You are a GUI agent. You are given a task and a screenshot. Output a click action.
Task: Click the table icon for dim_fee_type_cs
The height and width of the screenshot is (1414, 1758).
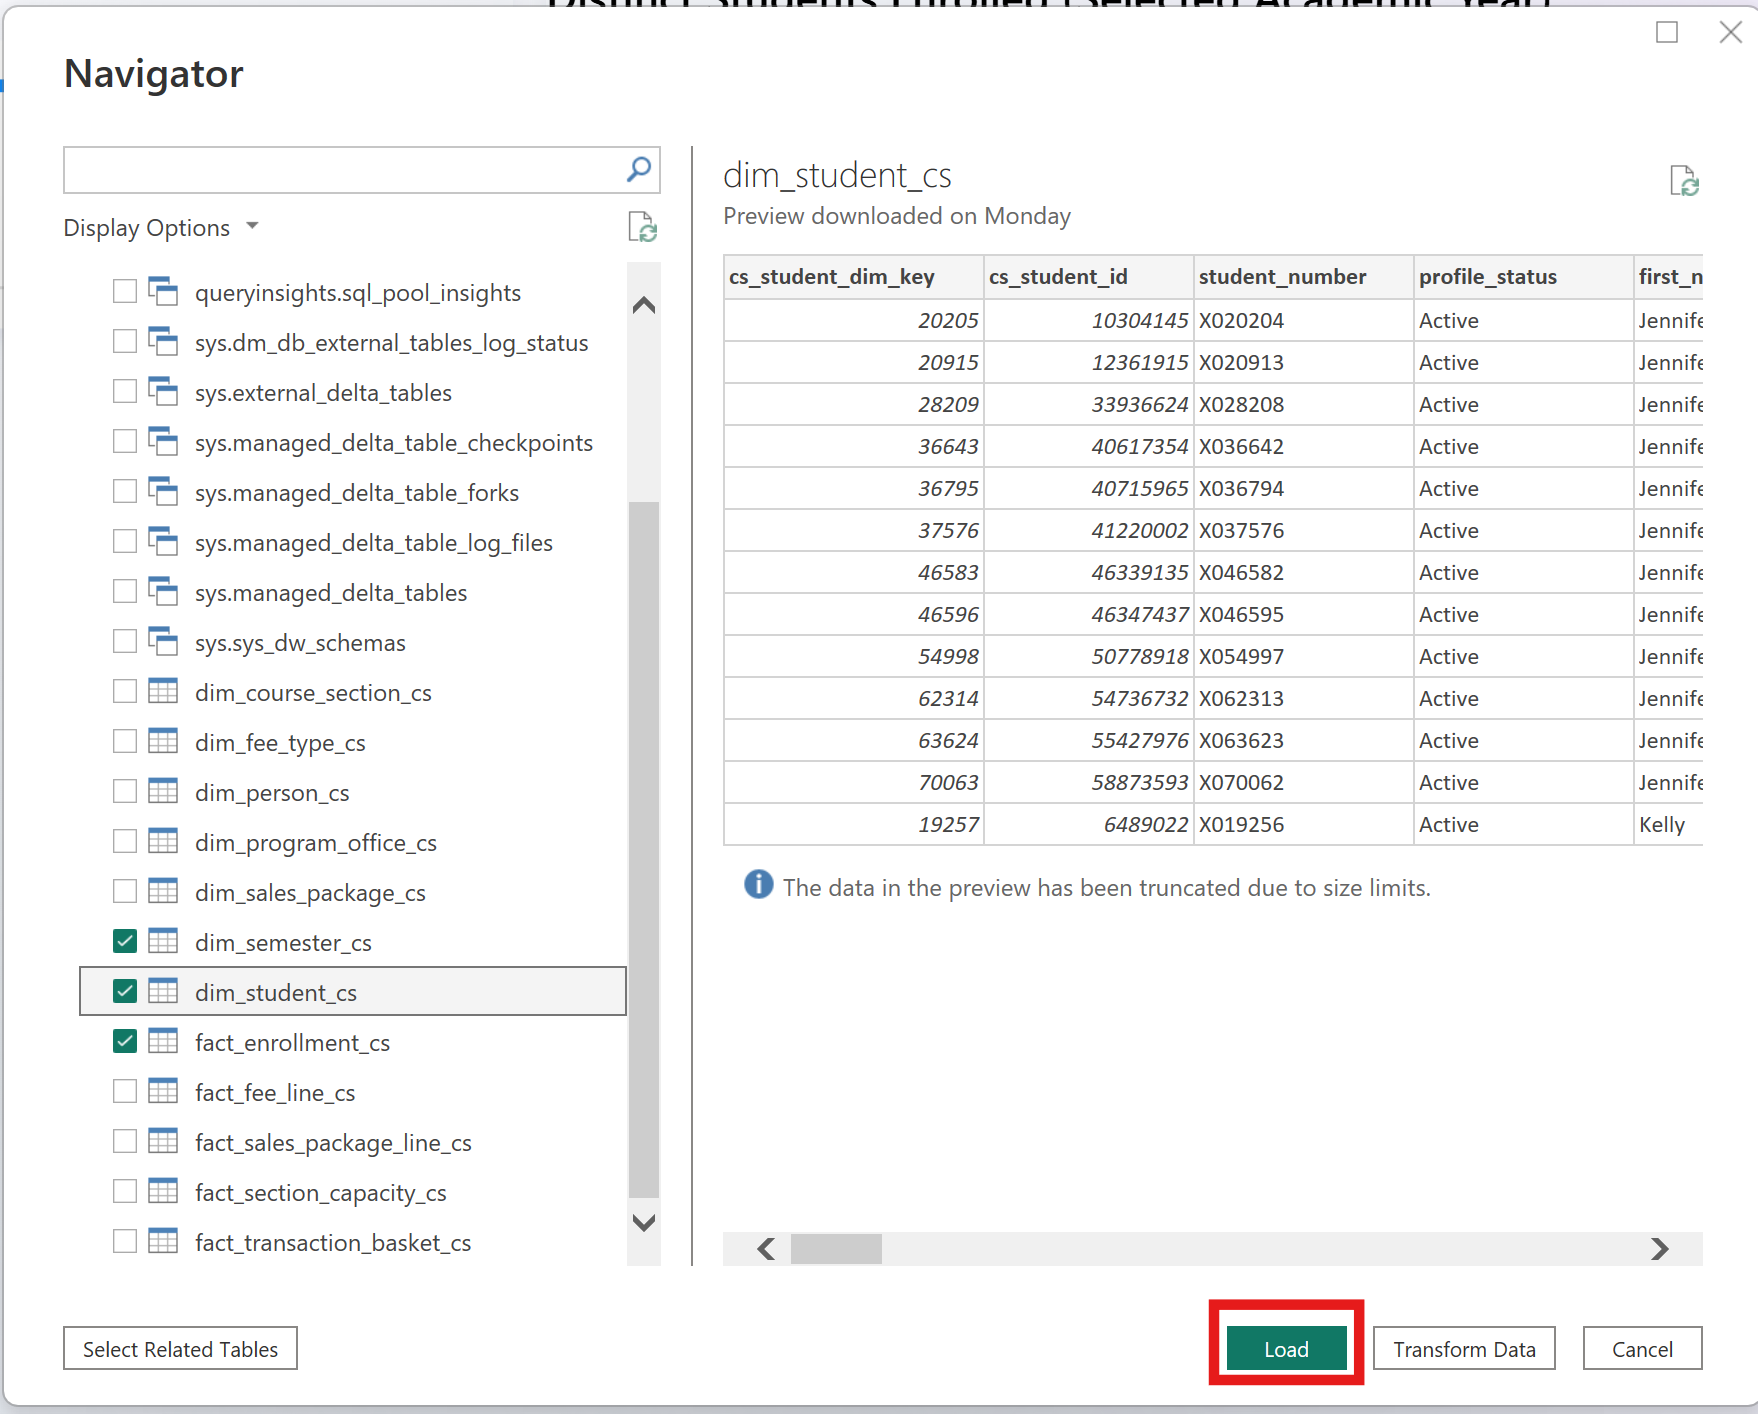[x=163, y=741]
